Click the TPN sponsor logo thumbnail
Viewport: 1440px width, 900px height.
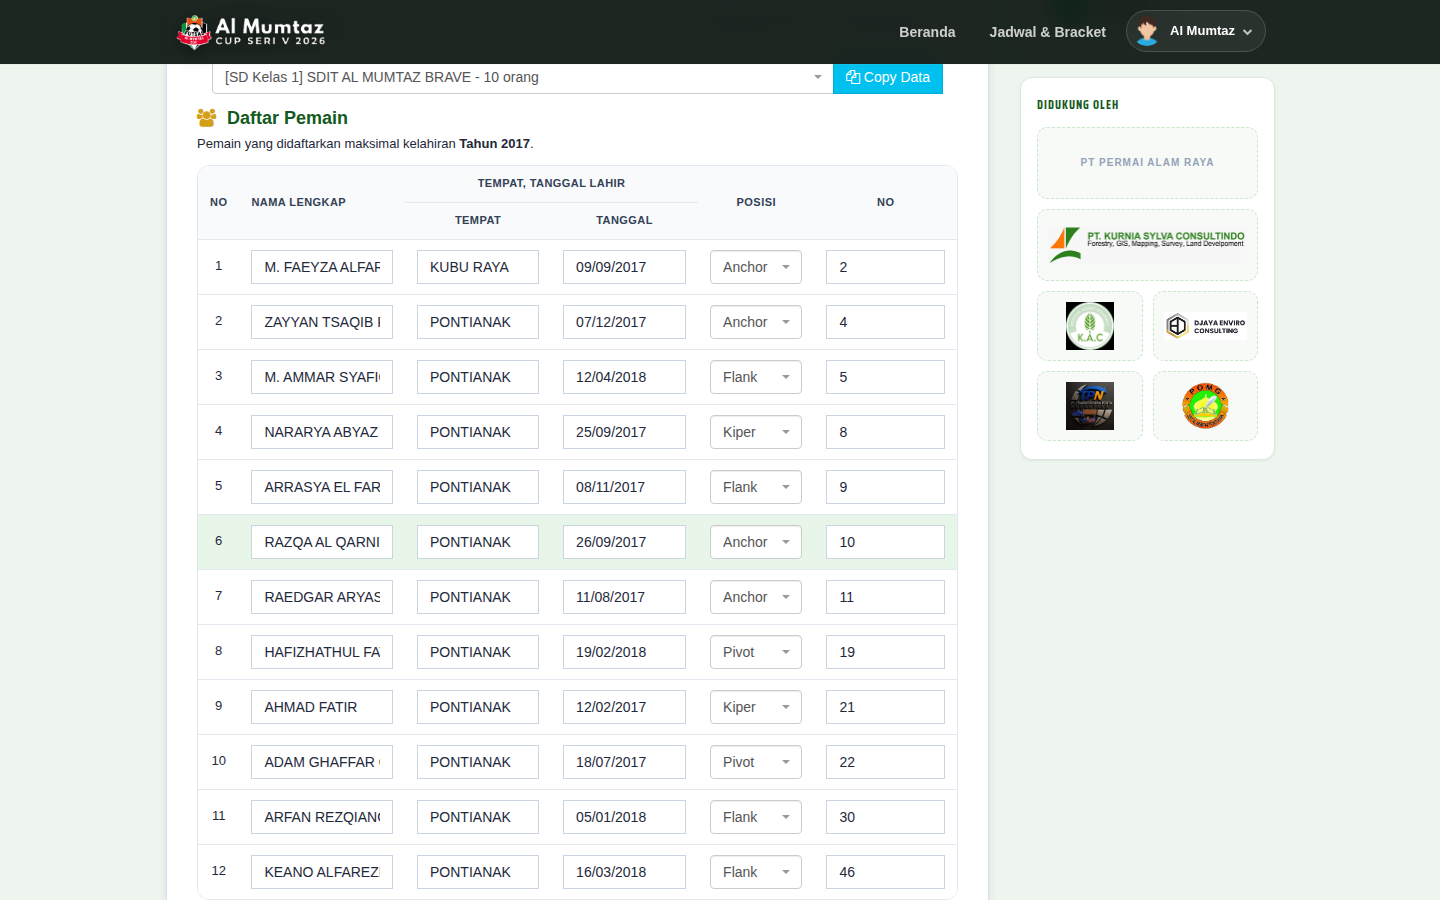click(1090, 406)
